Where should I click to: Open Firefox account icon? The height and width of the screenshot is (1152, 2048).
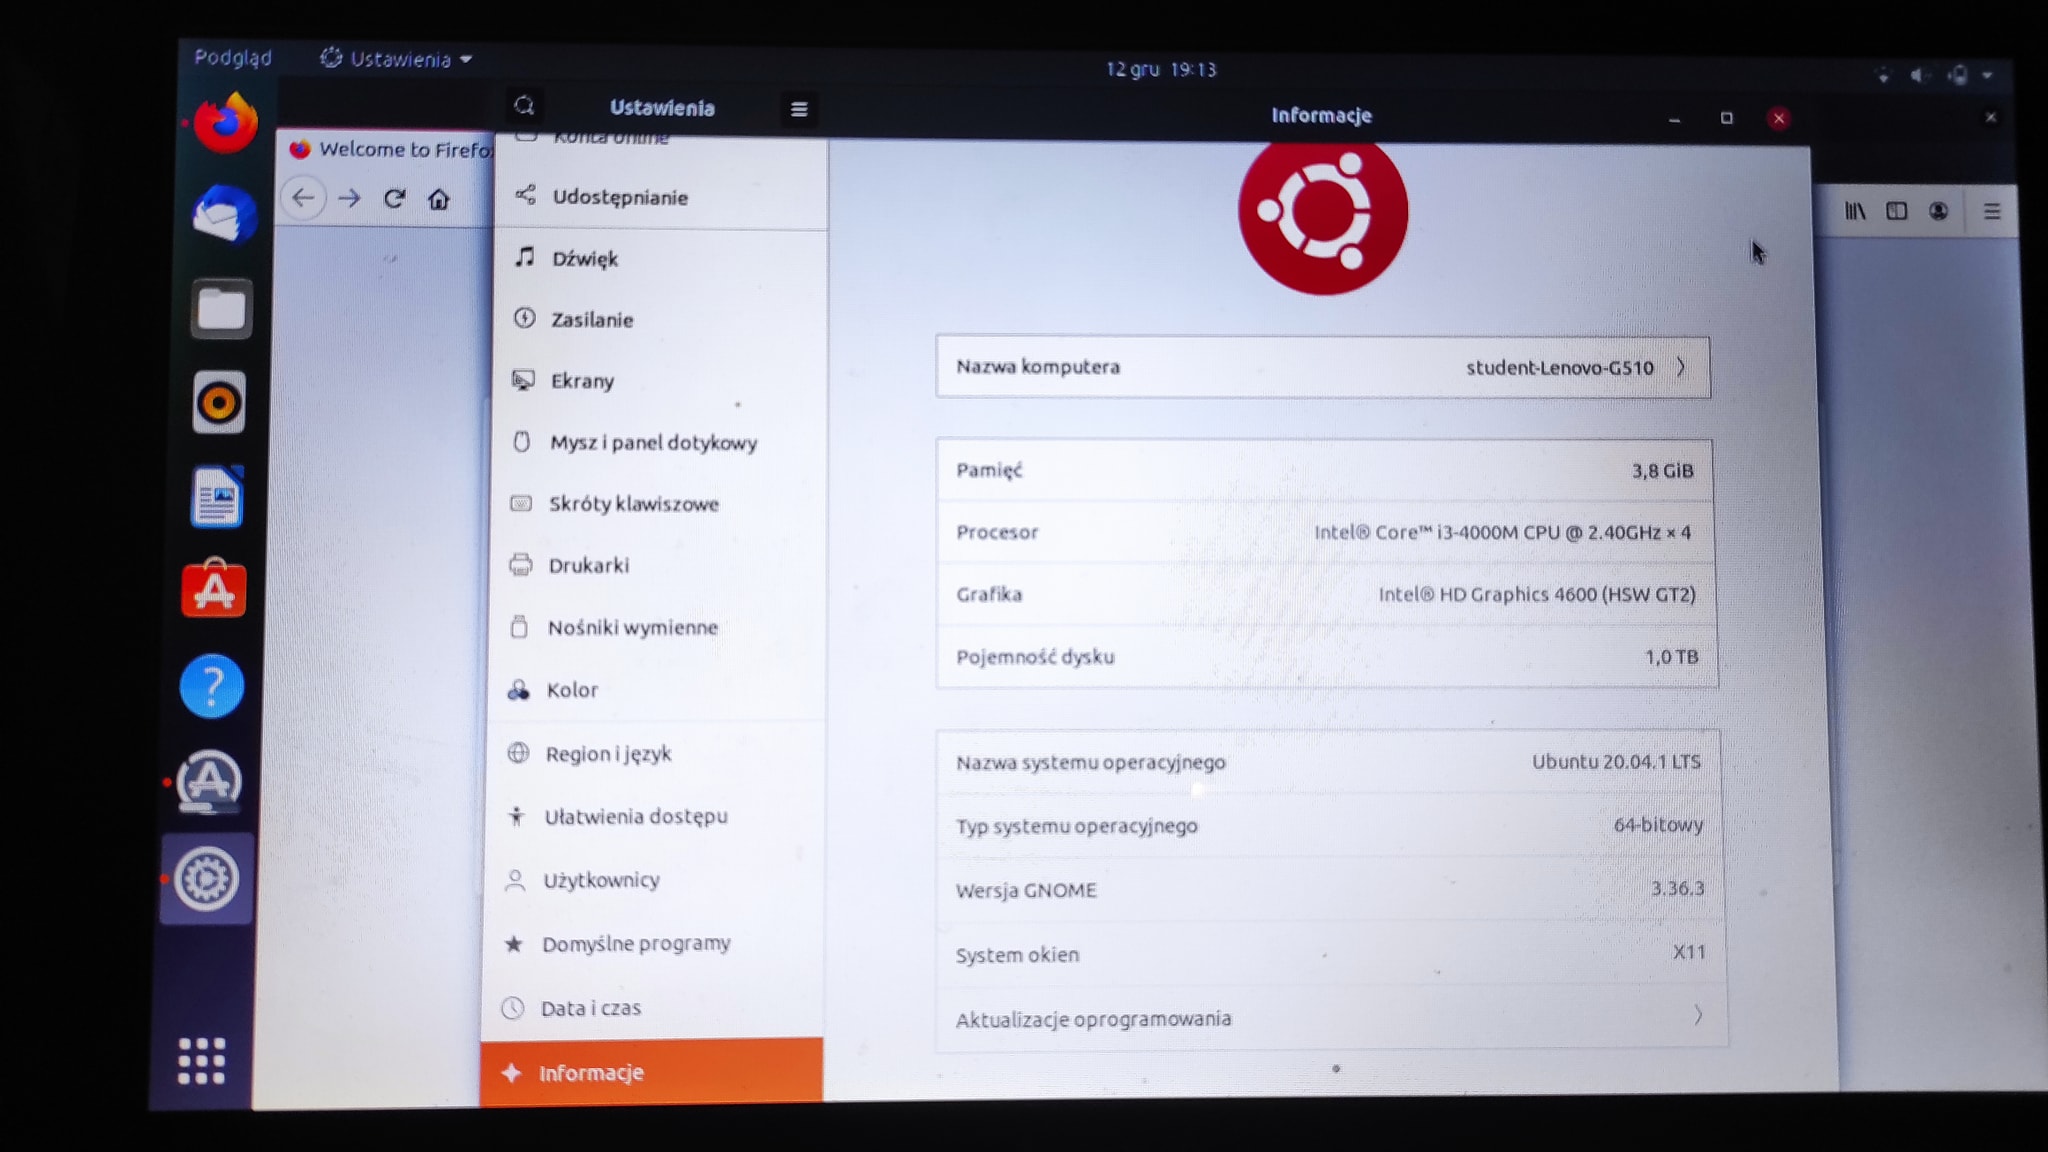(x=1938, y=211)
